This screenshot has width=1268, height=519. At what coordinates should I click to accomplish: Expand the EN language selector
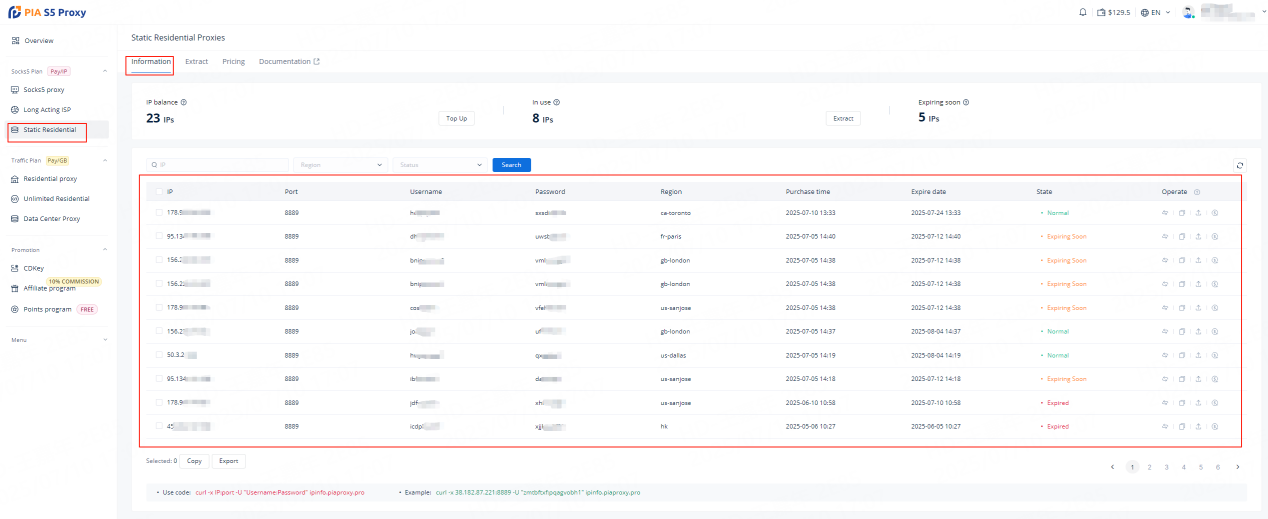point(1155,13)
